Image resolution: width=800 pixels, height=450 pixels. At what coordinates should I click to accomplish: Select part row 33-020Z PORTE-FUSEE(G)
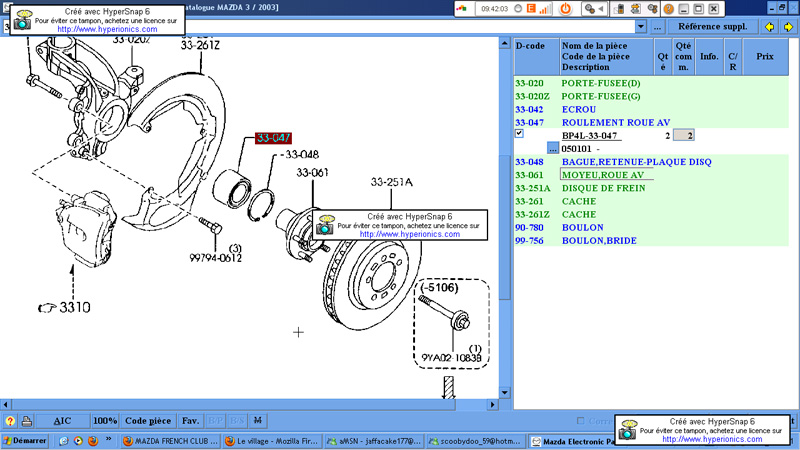coord(651,96)
